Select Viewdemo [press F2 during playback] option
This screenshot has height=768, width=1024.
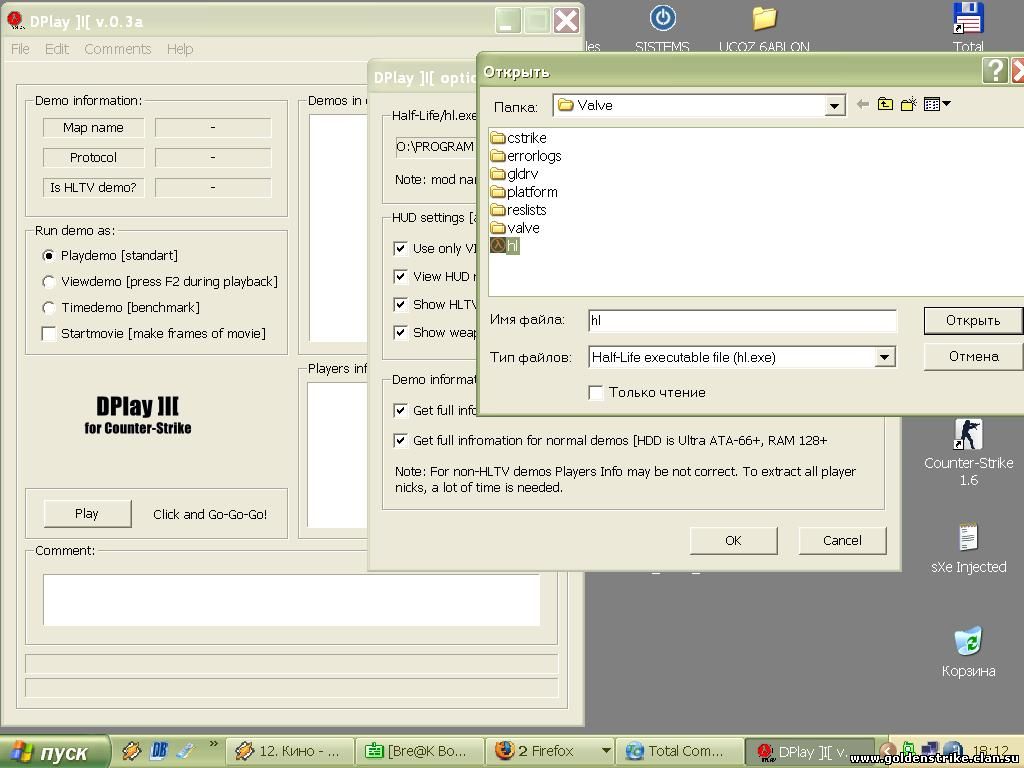pos(48,281)
